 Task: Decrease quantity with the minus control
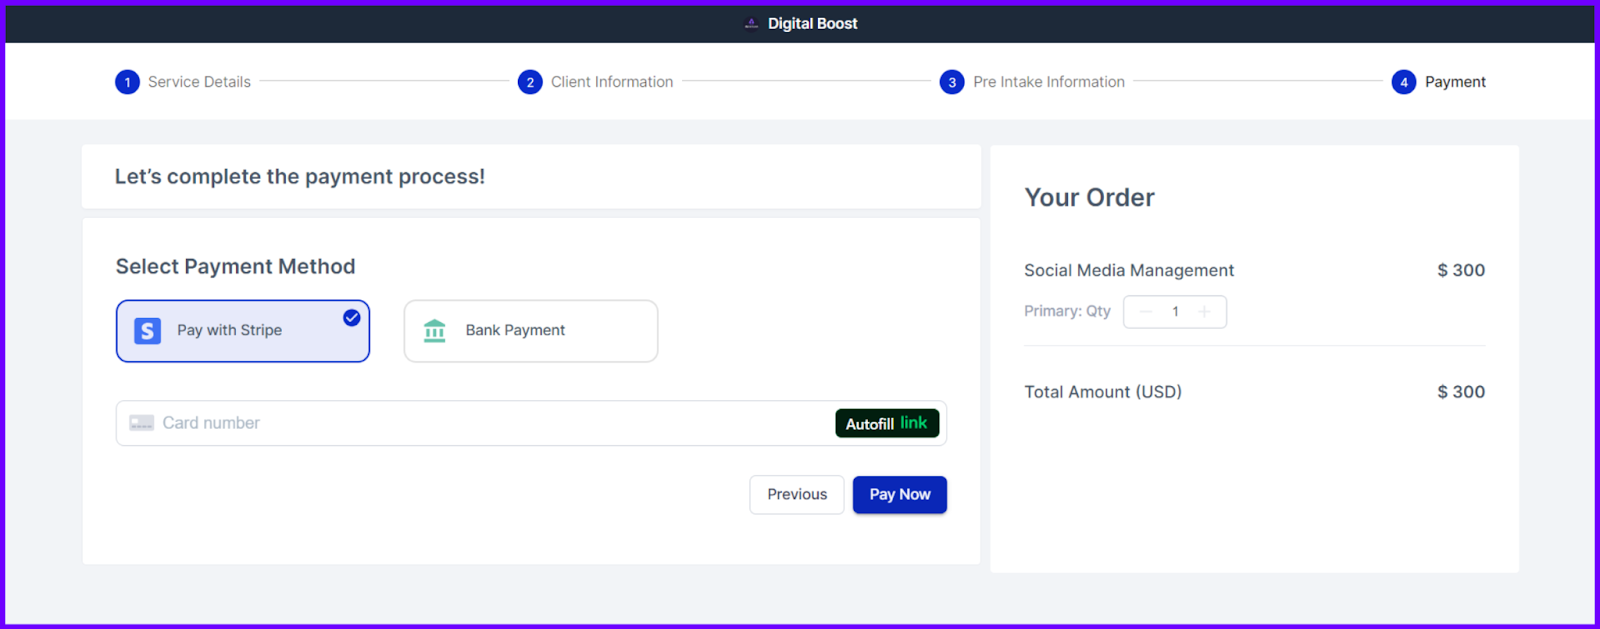pos(1145,311)
